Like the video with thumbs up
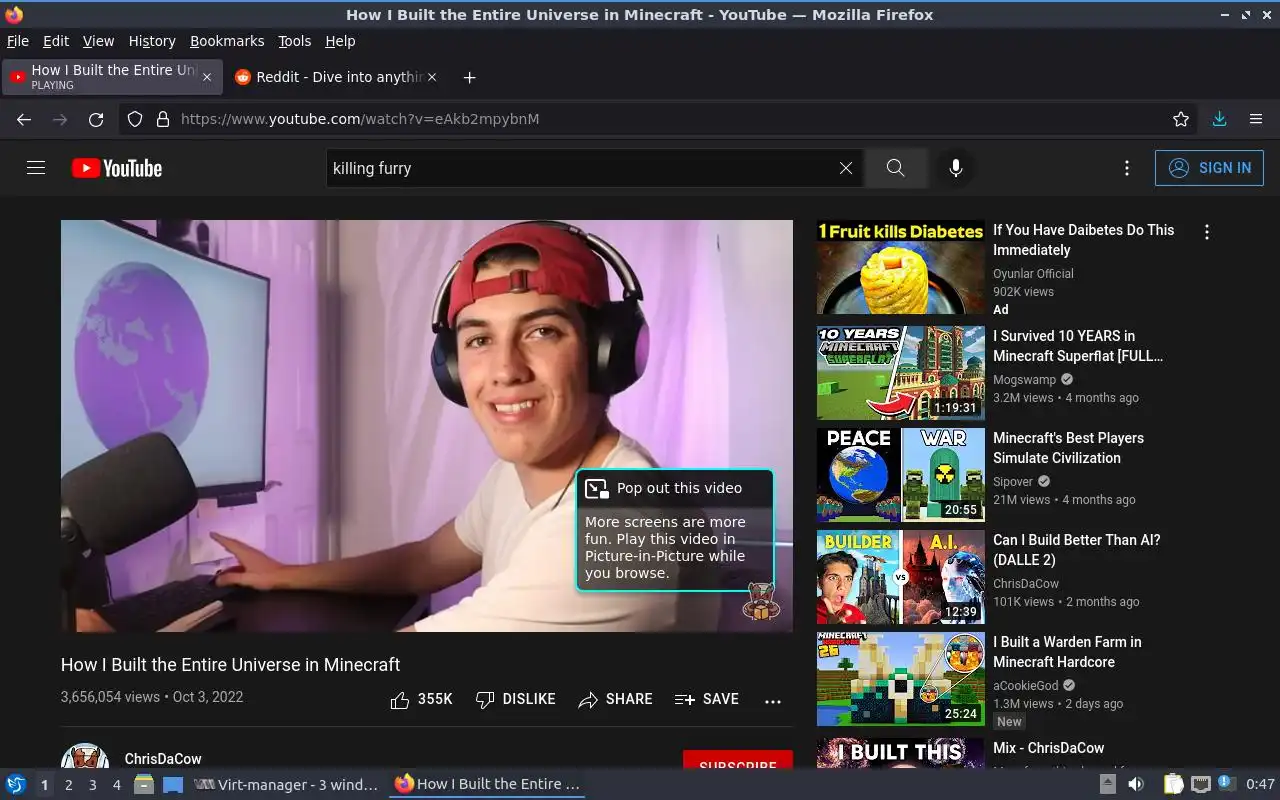Viewport: 1280px width, 800px height. coord(421,699)
